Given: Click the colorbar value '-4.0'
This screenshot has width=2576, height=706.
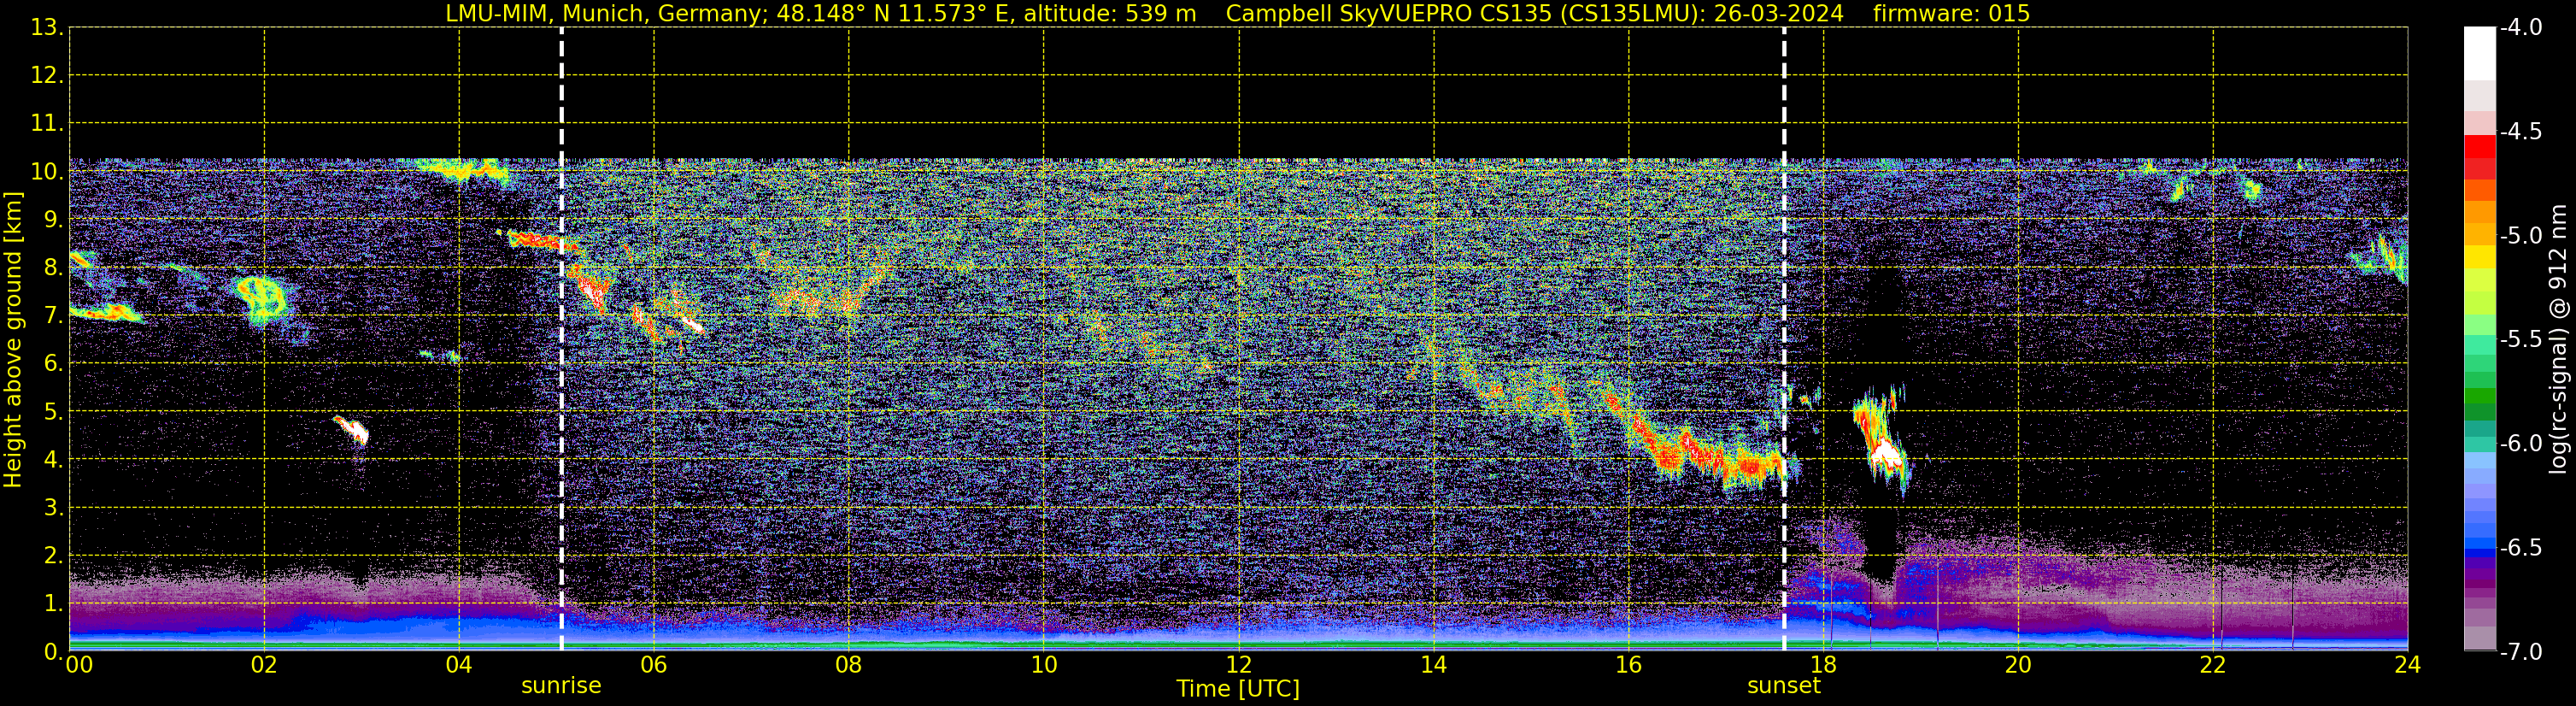Looking at the screenshot, I should pos(2521,28).
